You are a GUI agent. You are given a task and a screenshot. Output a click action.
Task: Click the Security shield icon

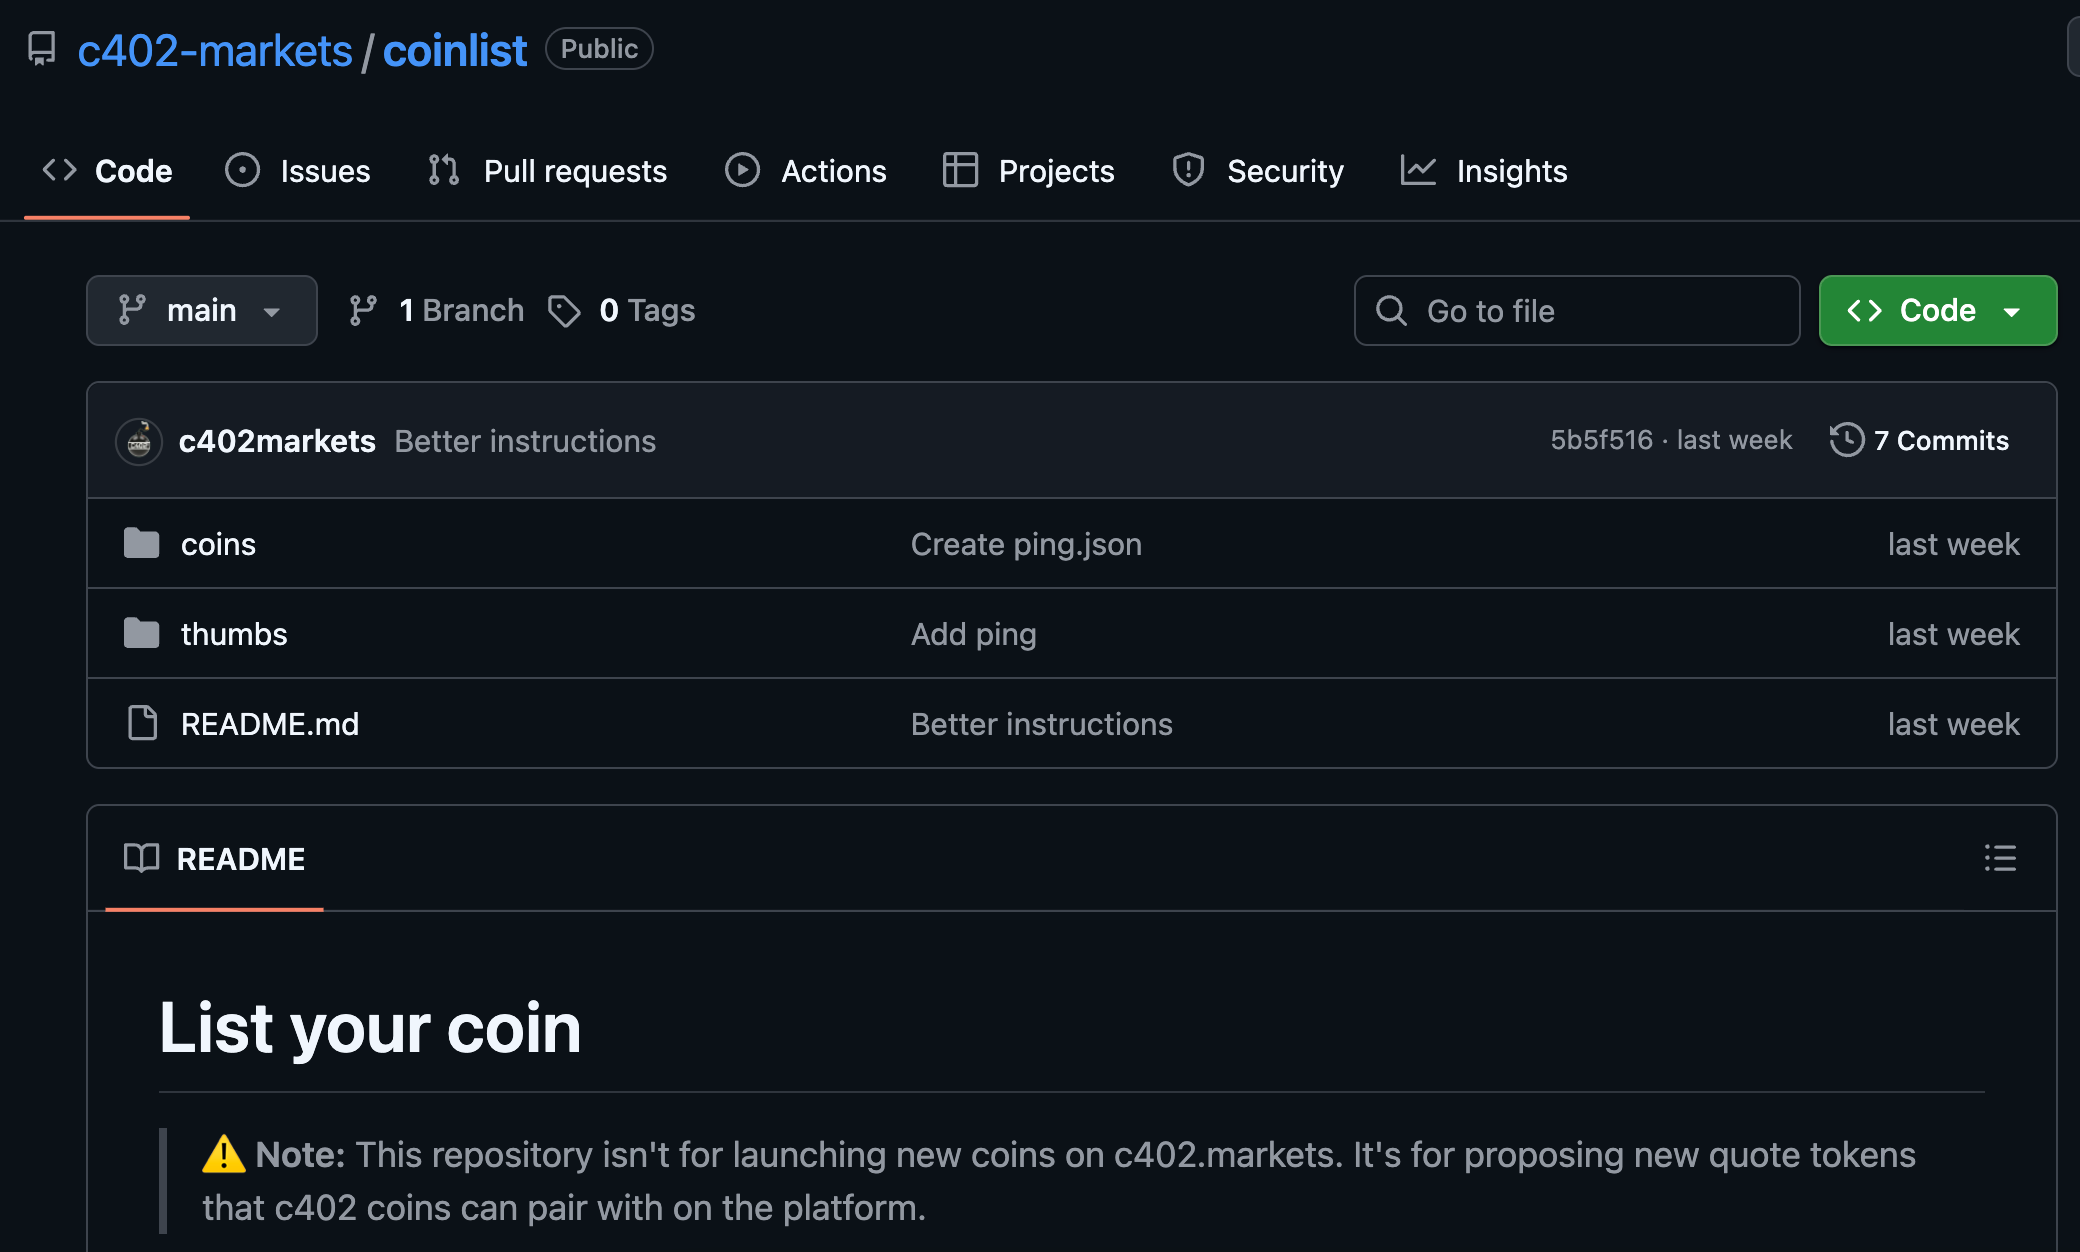1188,170
